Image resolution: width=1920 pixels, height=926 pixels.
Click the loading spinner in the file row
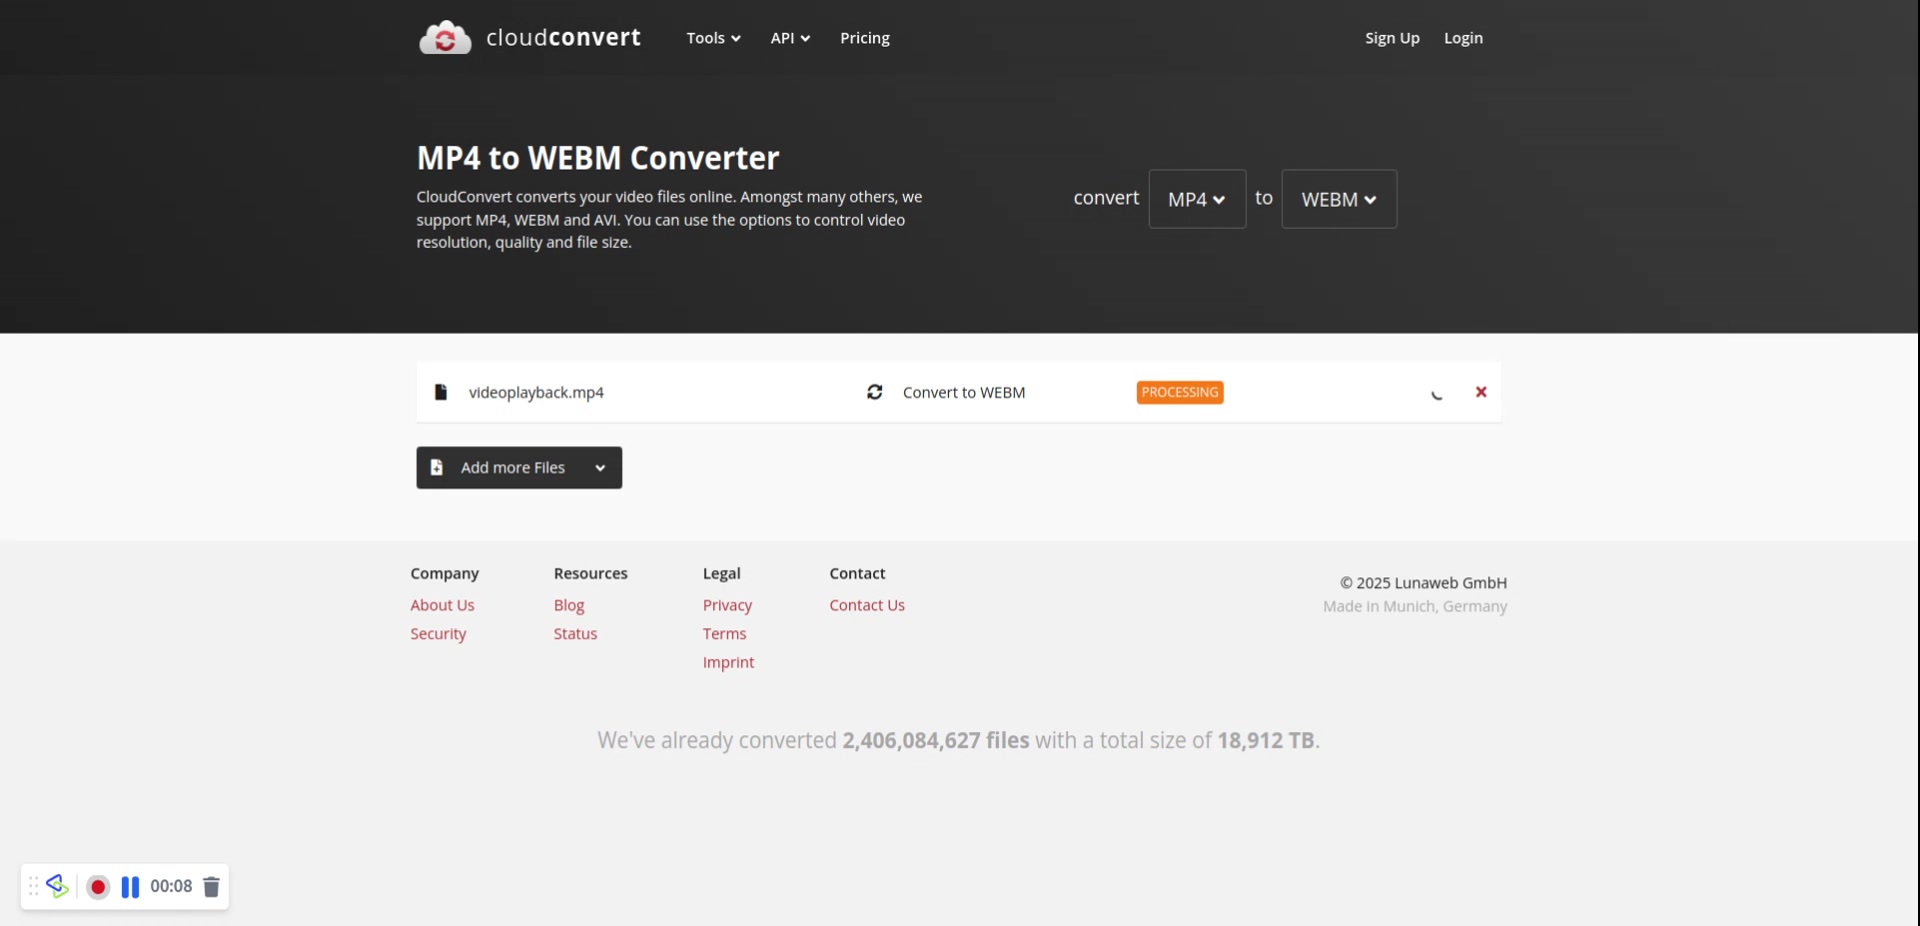point(1436,394)
